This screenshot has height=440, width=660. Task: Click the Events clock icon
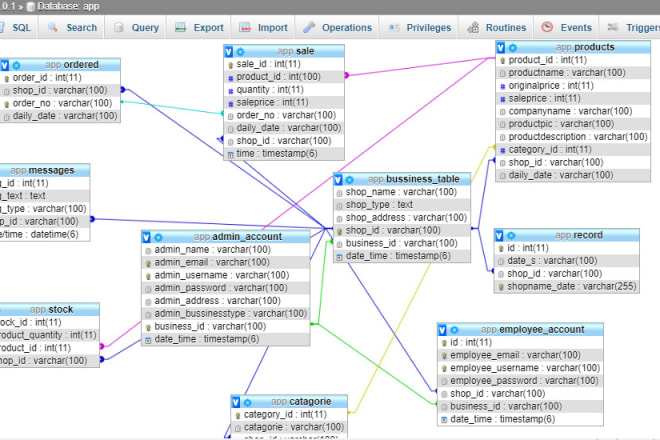[x=547, y=27]
